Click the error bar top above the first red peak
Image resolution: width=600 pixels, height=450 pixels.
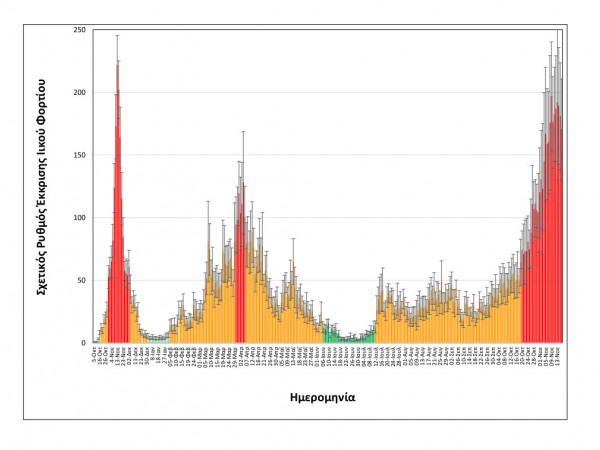click(117, 35)
